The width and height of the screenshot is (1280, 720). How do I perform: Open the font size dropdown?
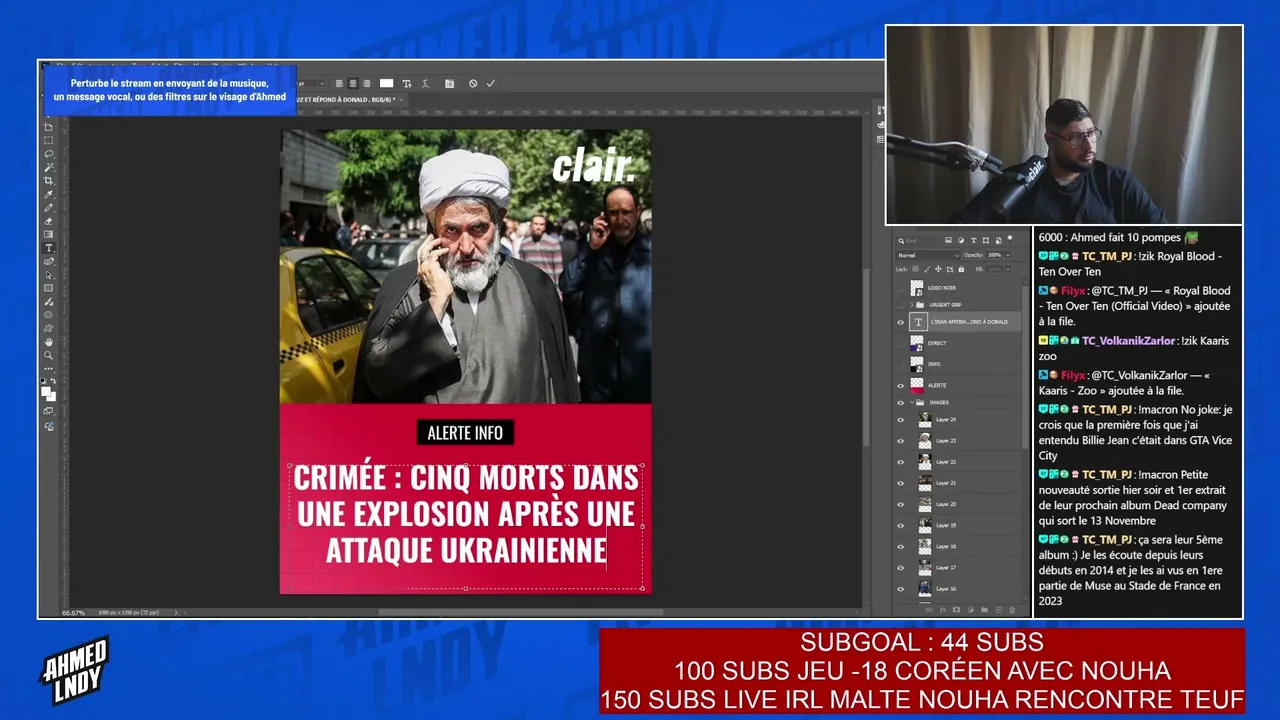[322, 83]
